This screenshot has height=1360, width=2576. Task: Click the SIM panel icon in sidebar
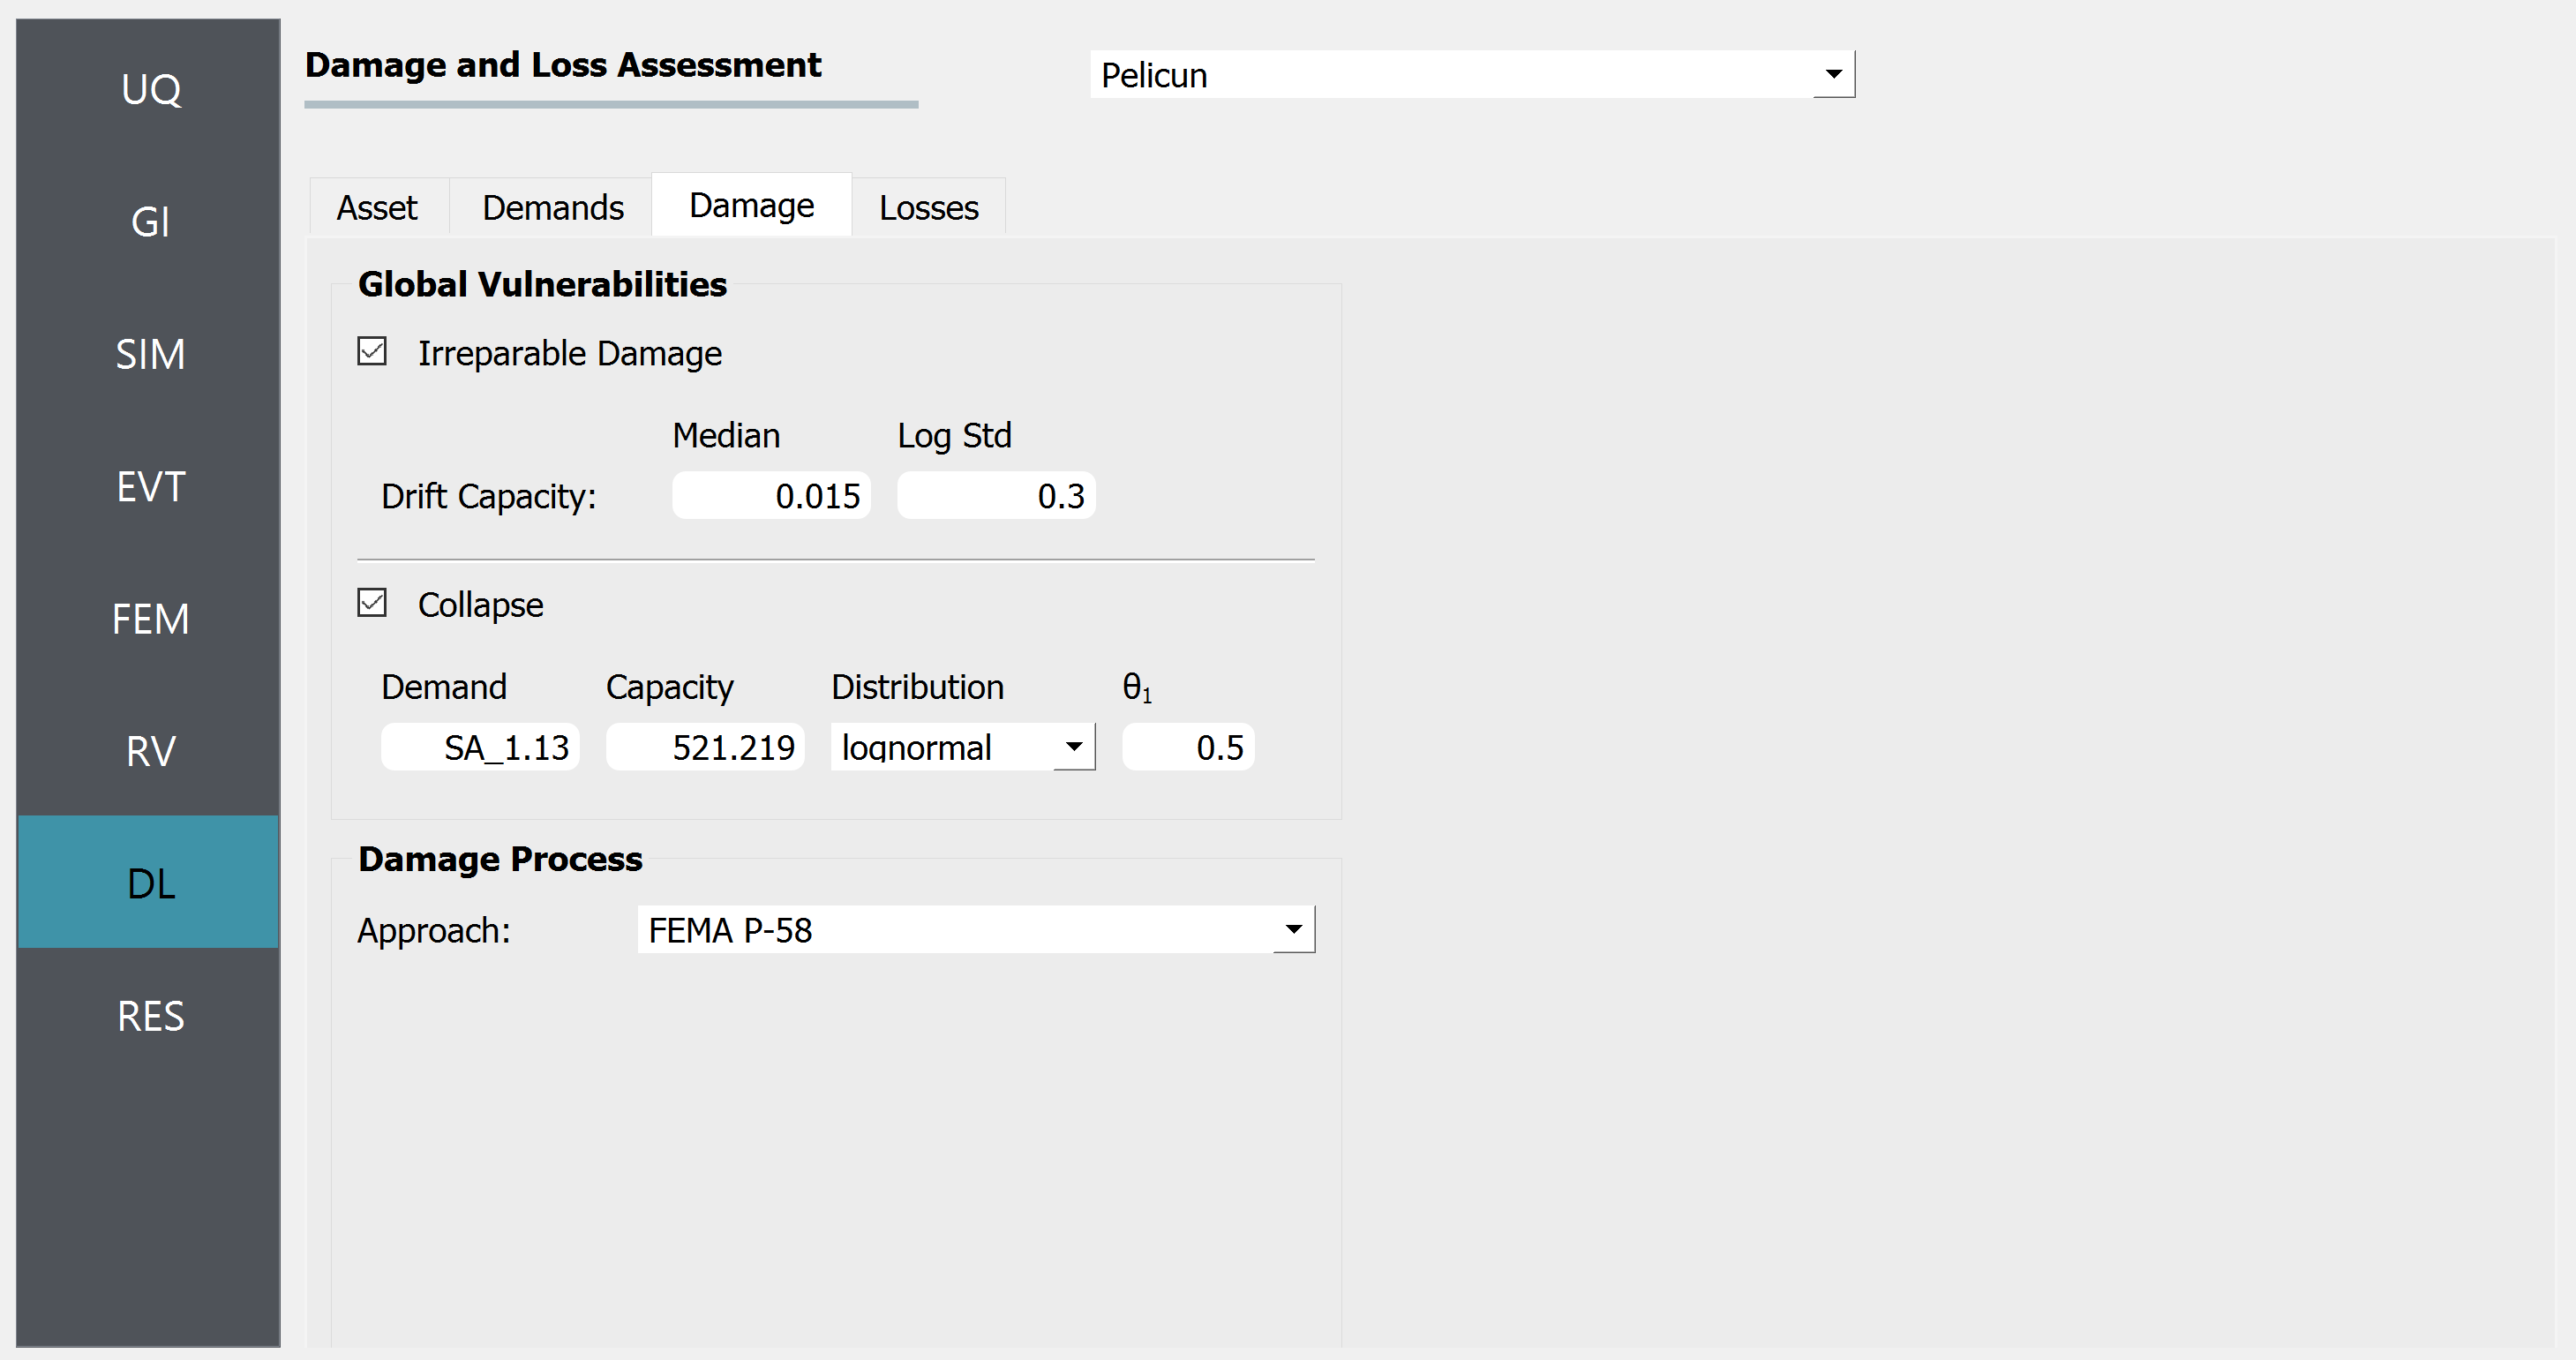[x=148, y=353]
